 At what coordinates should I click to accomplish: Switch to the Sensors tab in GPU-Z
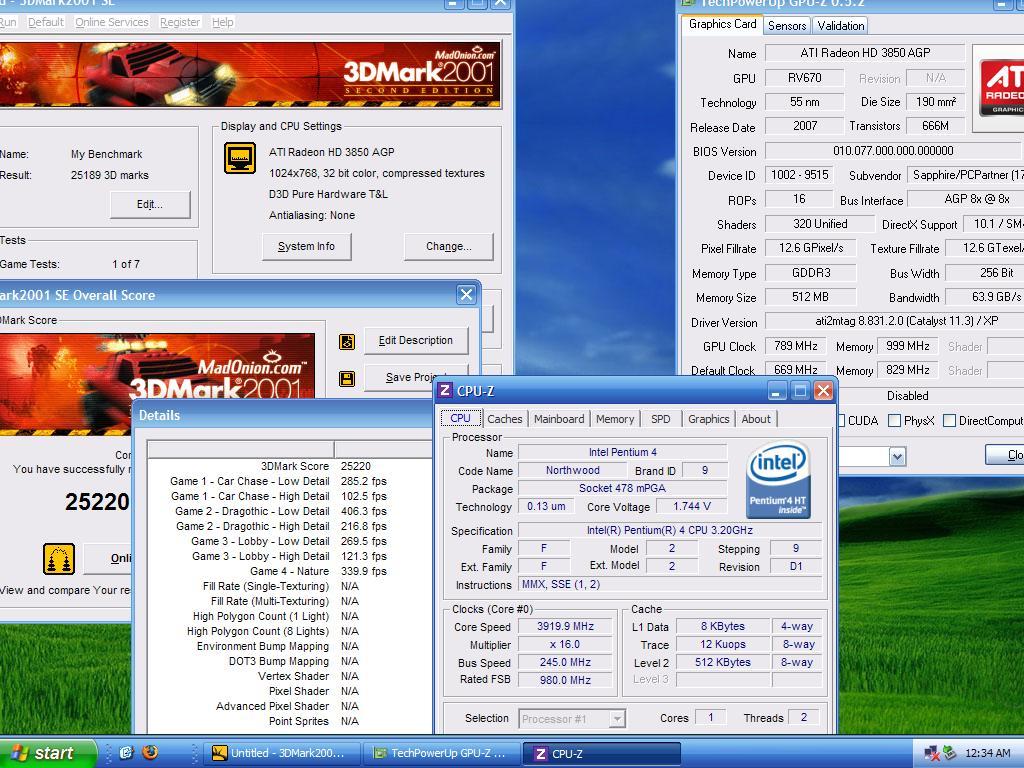click(x=786, y=26)
